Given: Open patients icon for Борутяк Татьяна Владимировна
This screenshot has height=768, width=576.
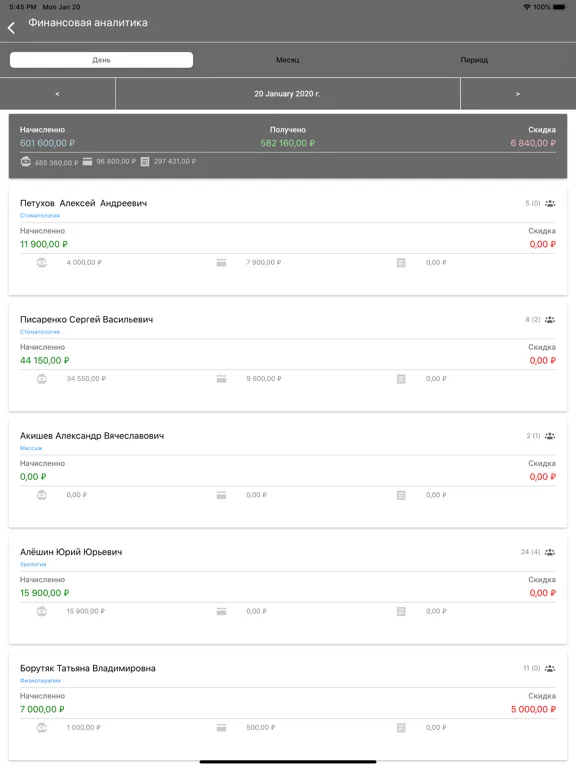Looking at the screenshot, I should 550,668.
